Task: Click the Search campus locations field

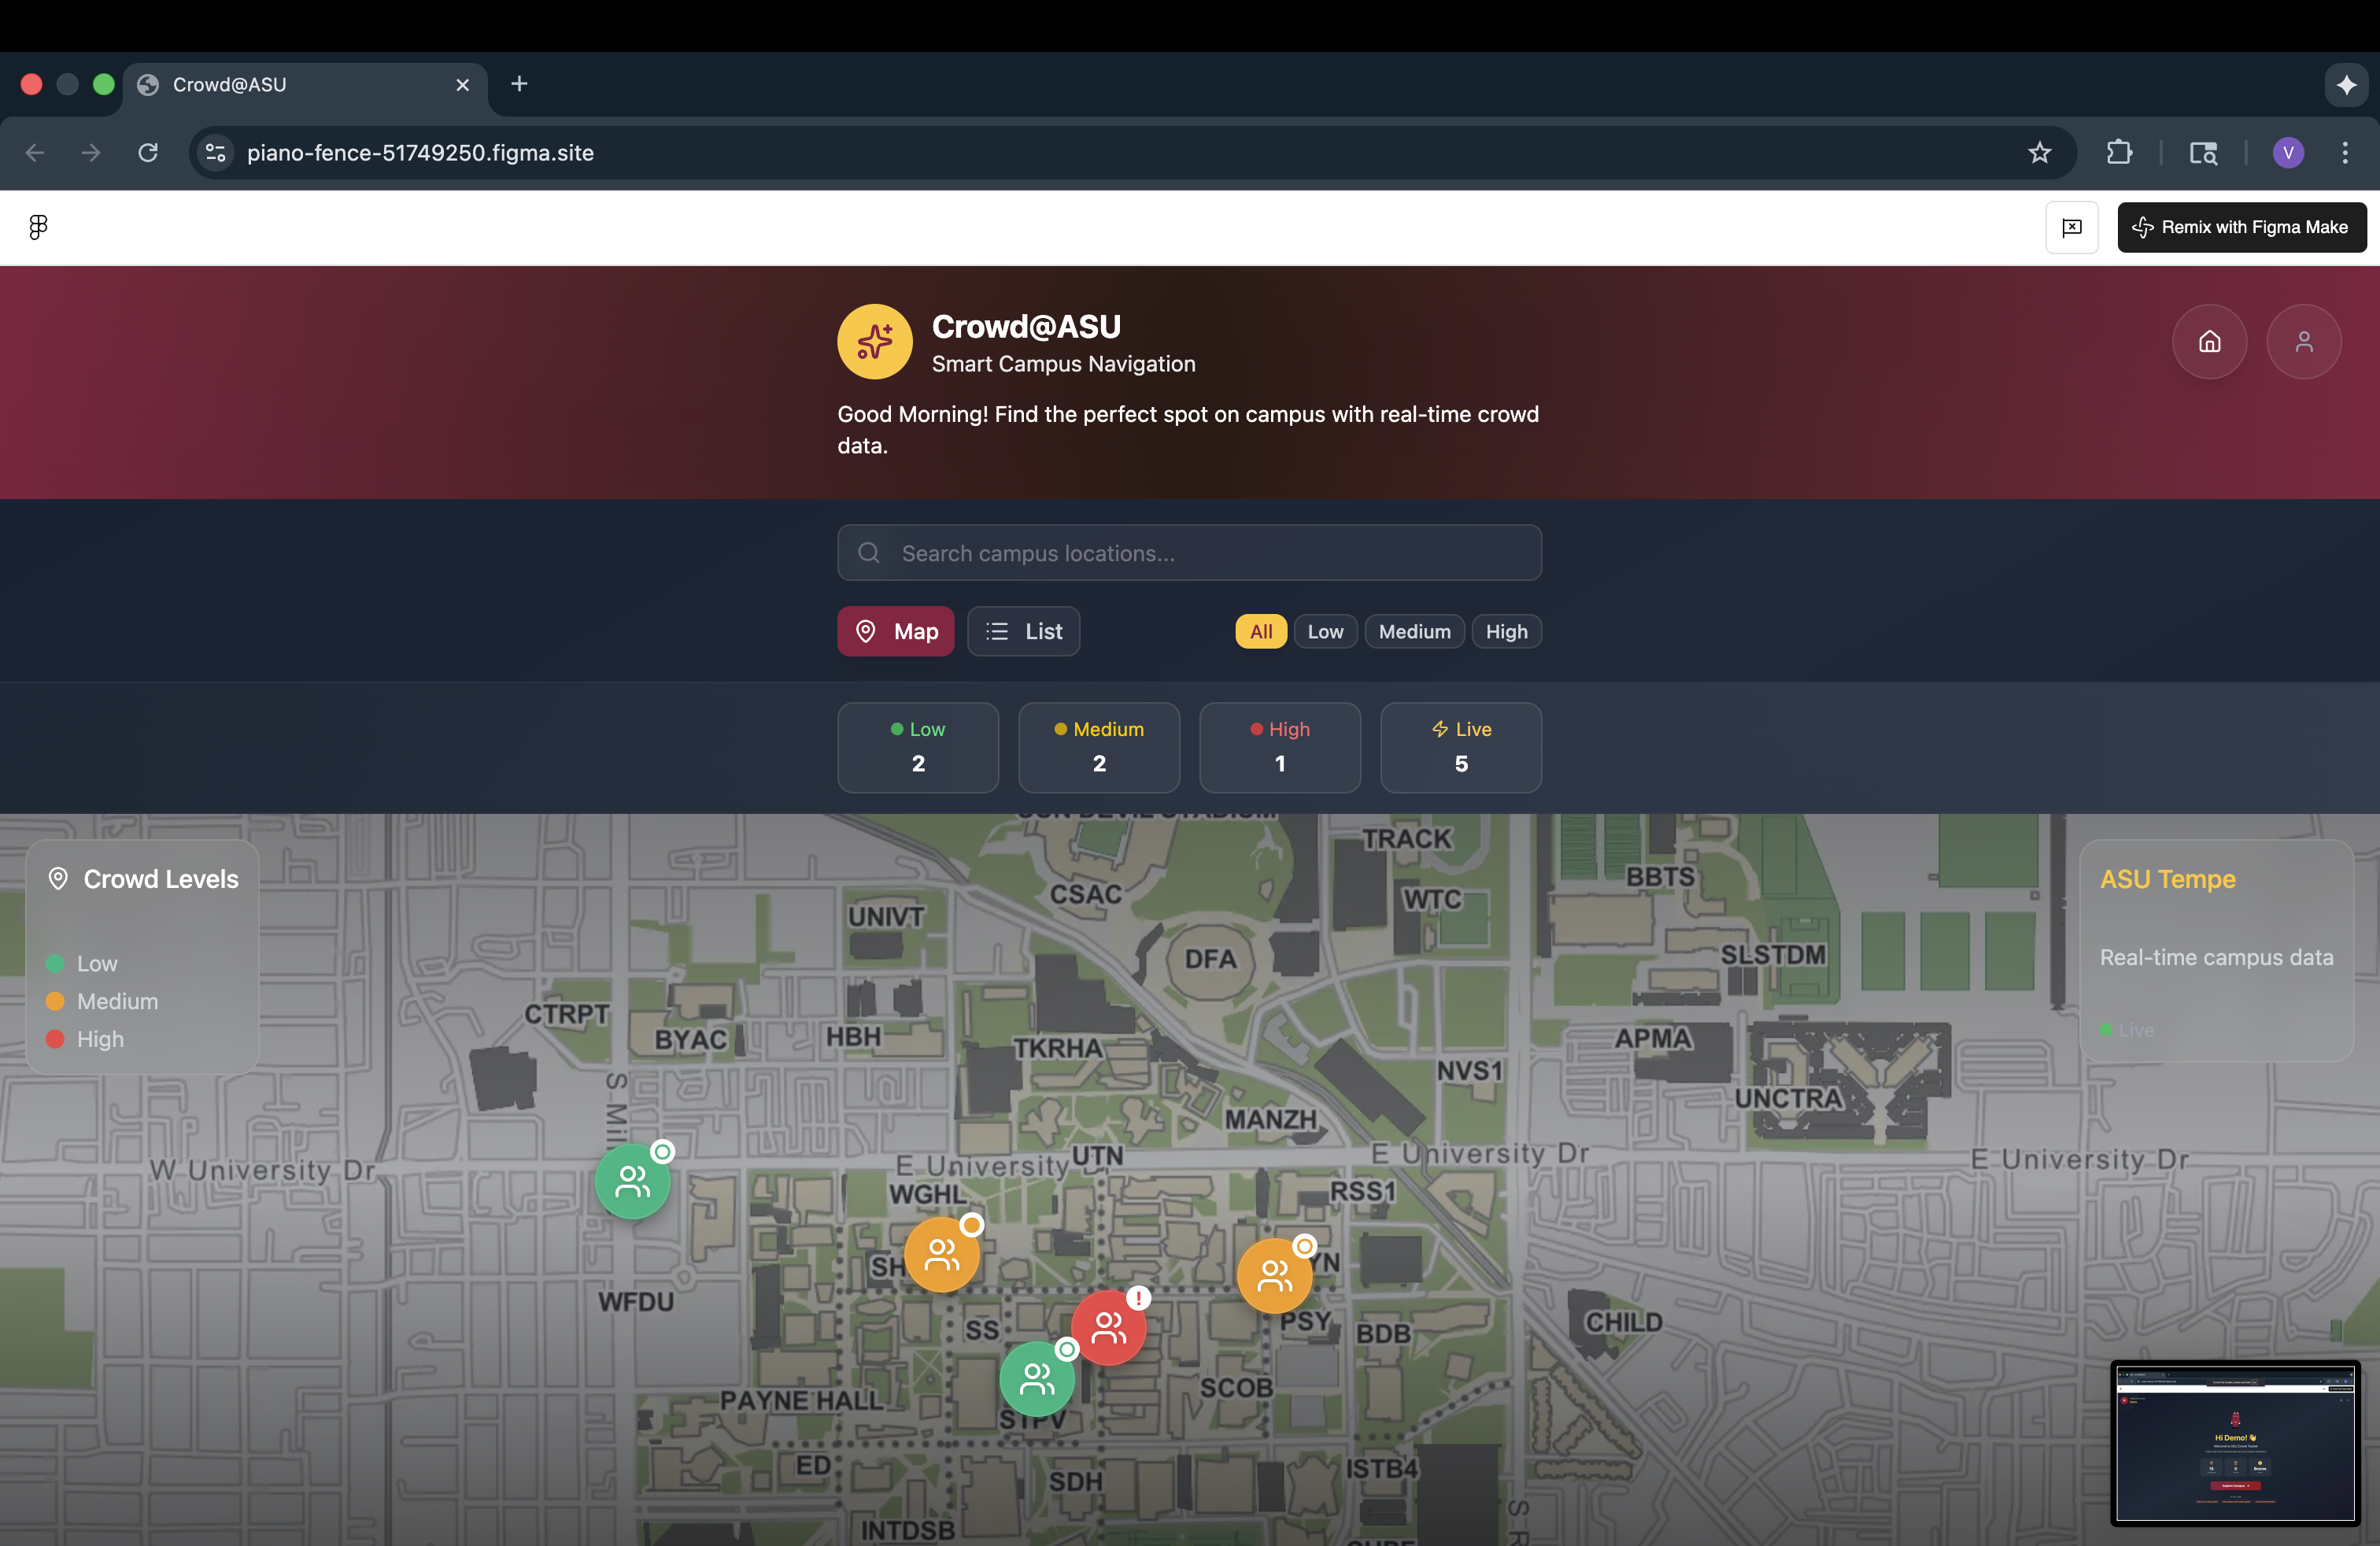Action: coord(1189,553)
